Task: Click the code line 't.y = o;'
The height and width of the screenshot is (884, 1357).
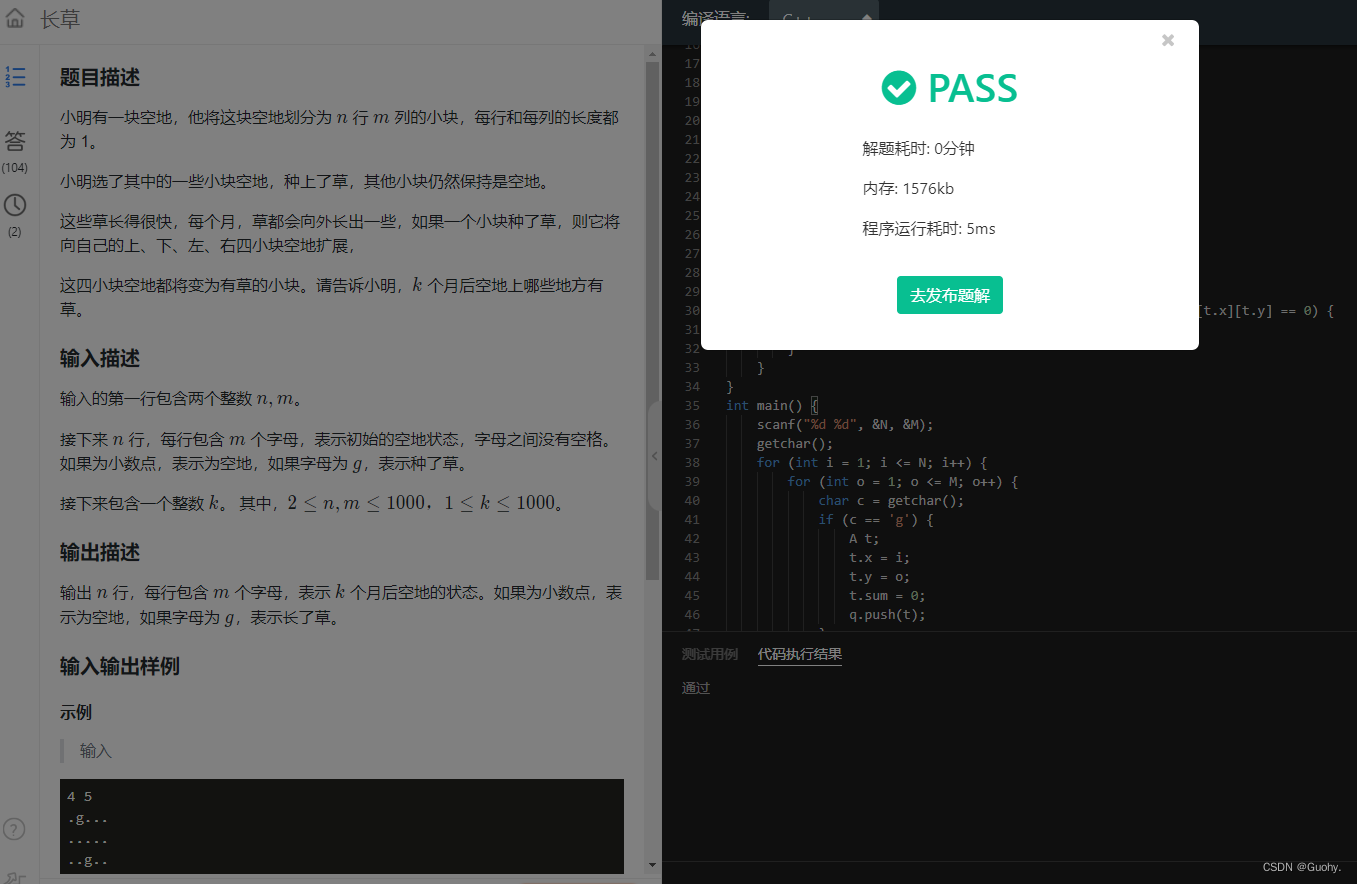Action: point(879,576)
